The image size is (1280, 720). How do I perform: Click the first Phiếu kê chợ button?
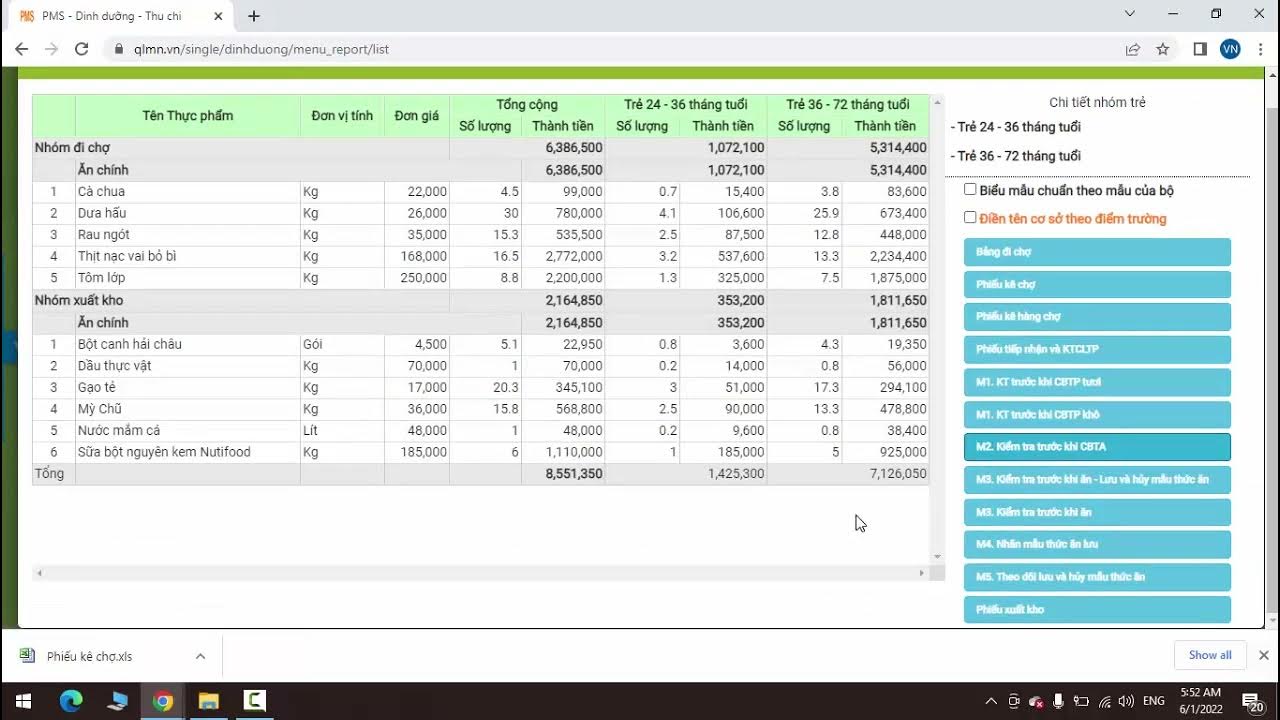tap(1097, 284)
